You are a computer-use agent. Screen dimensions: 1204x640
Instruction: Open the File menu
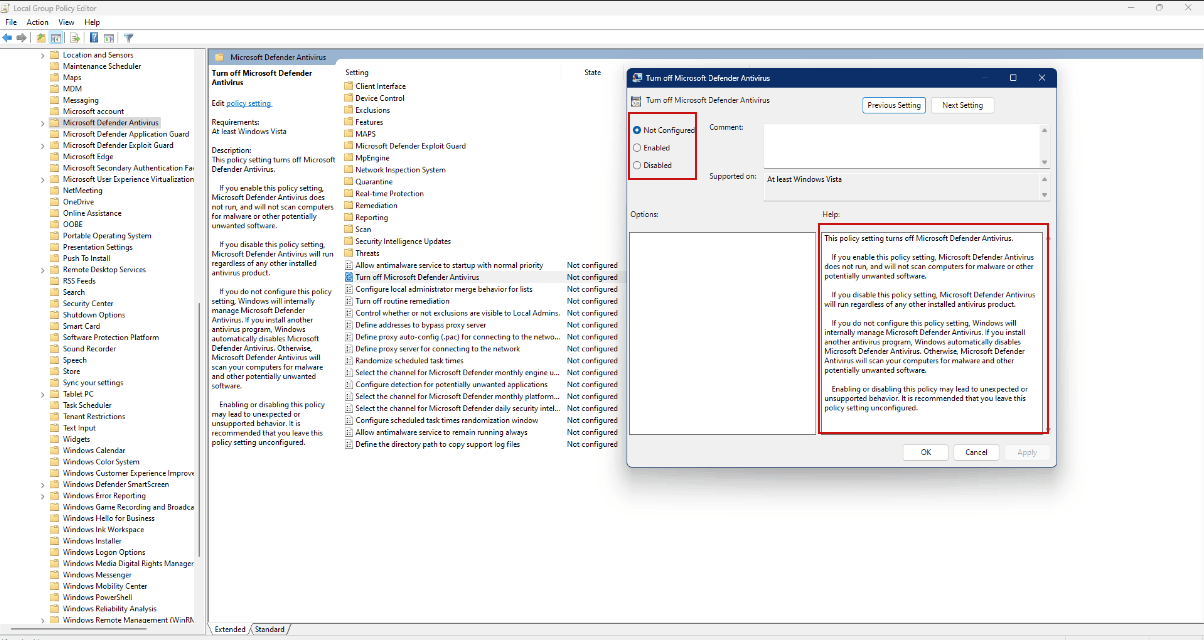tap(11, 22)
